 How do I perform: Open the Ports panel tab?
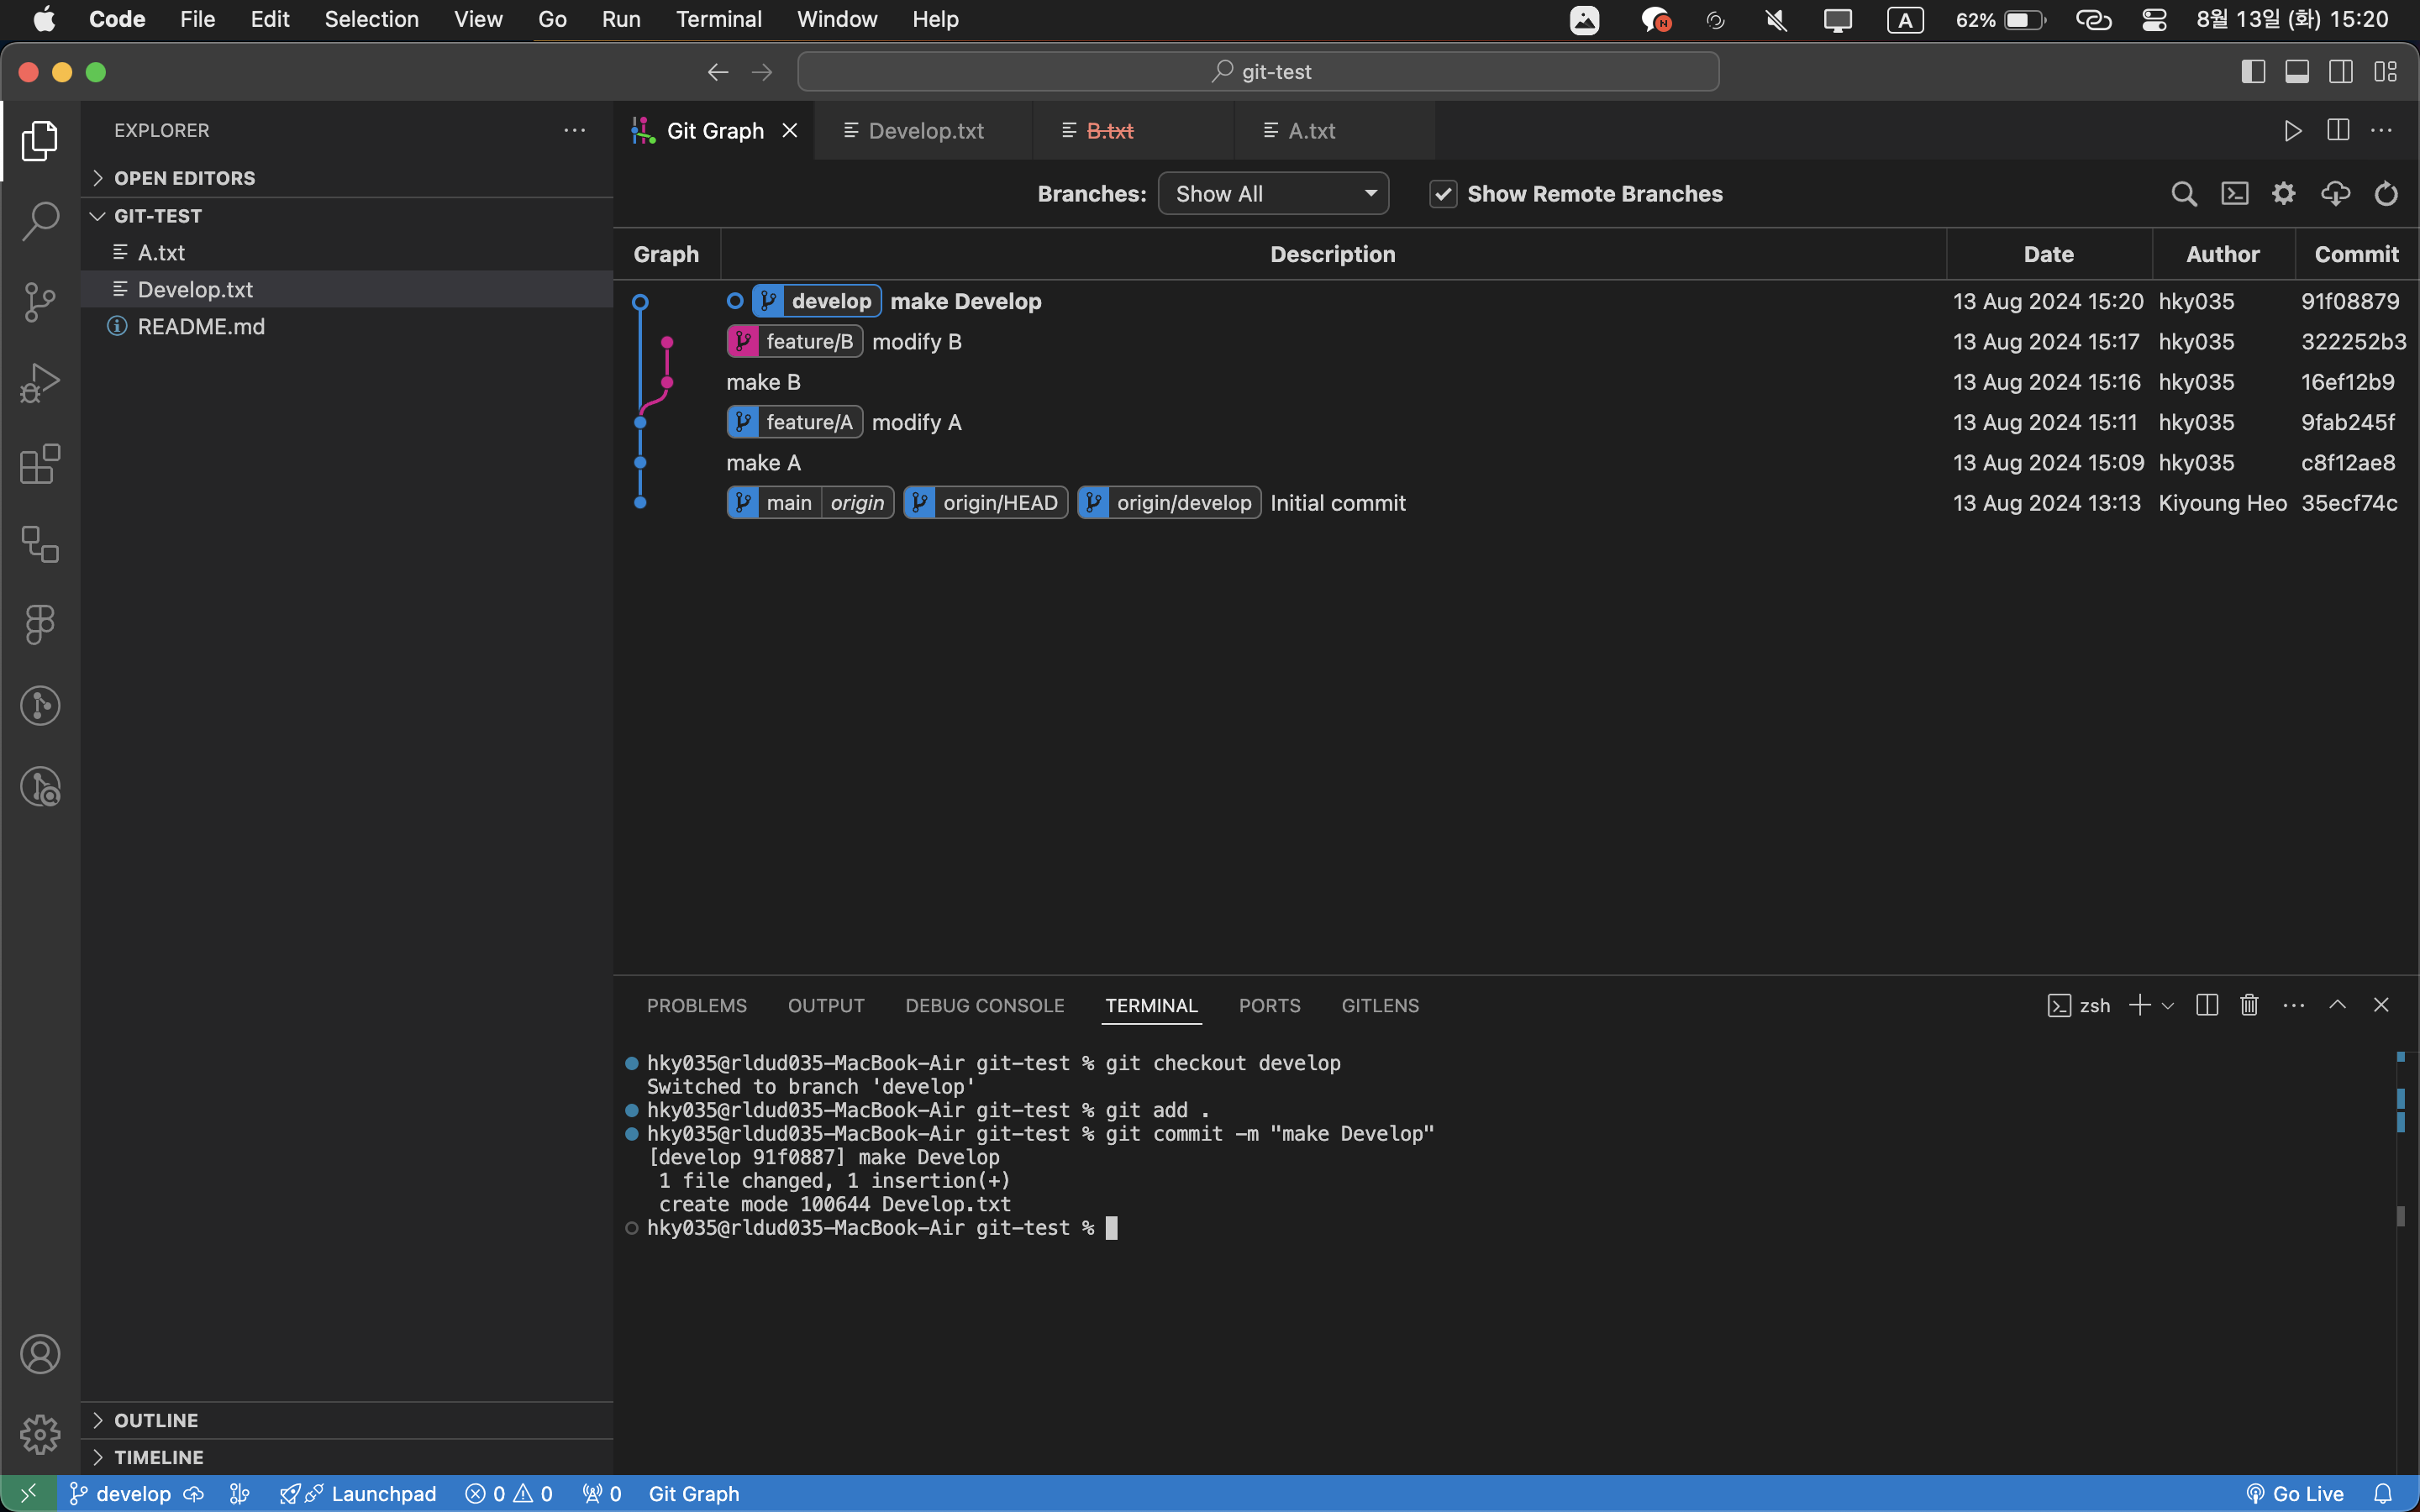click(1269, 1005)
